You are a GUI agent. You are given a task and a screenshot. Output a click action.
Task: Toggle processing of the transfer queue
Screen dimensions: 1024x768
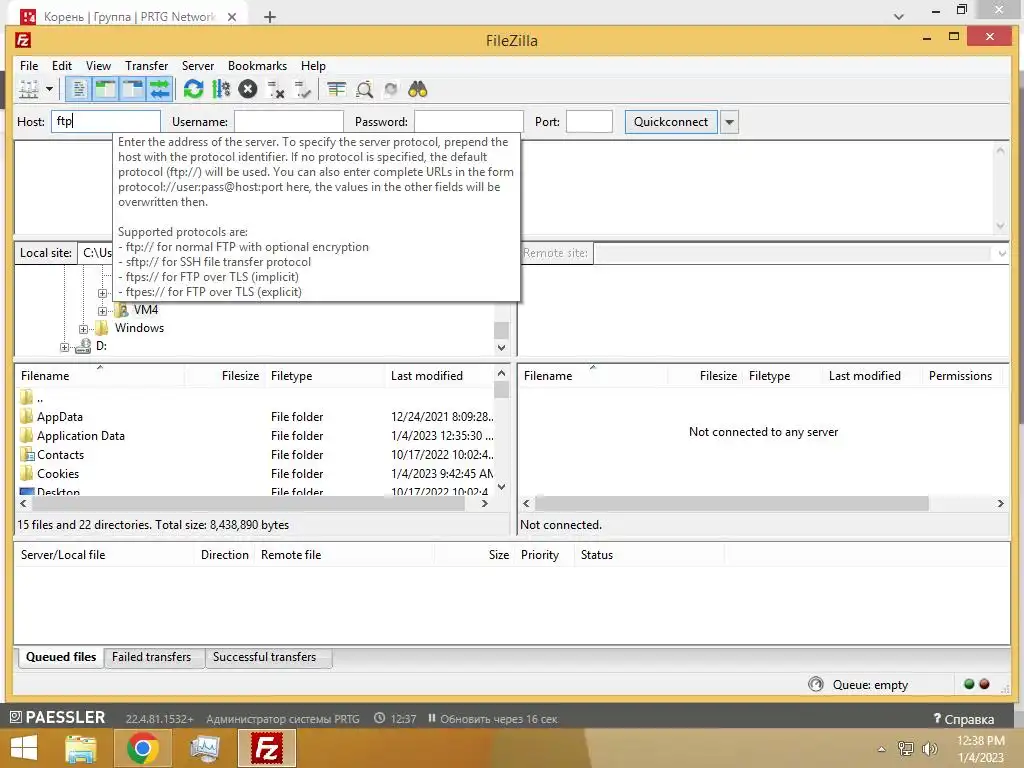(221, 89)
